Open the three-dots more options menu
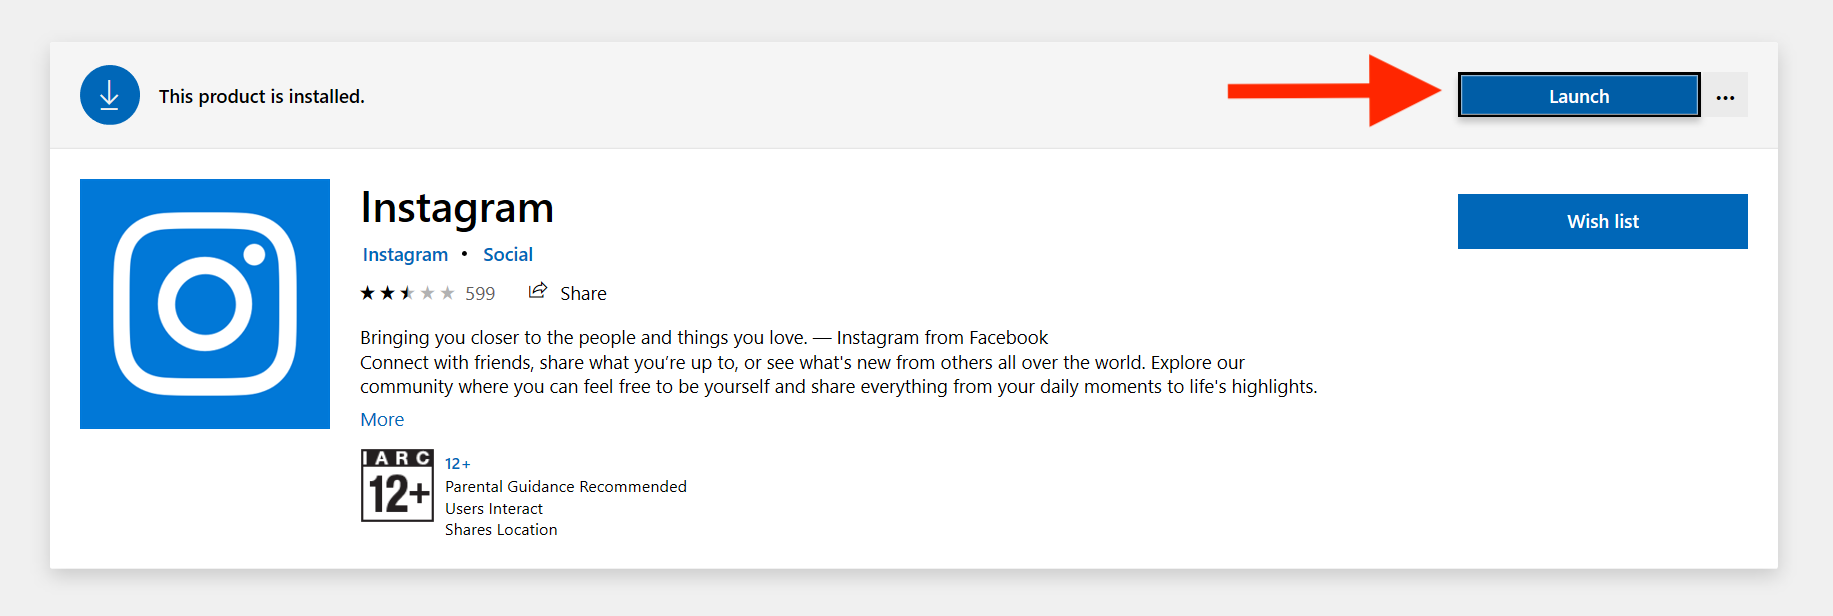The width and height of the screenshot is (1833, 616). pos(1725,95)
